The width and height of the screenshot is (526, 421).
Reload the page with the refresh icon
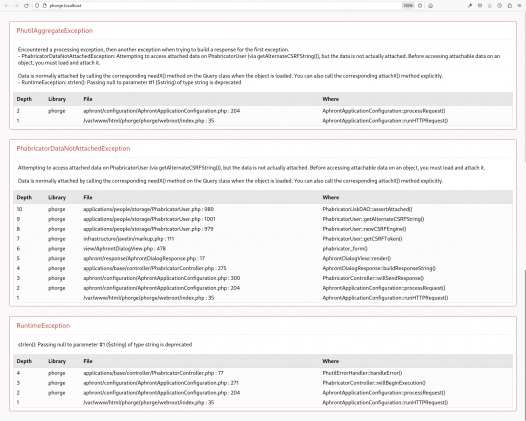(x=26, y=6)
